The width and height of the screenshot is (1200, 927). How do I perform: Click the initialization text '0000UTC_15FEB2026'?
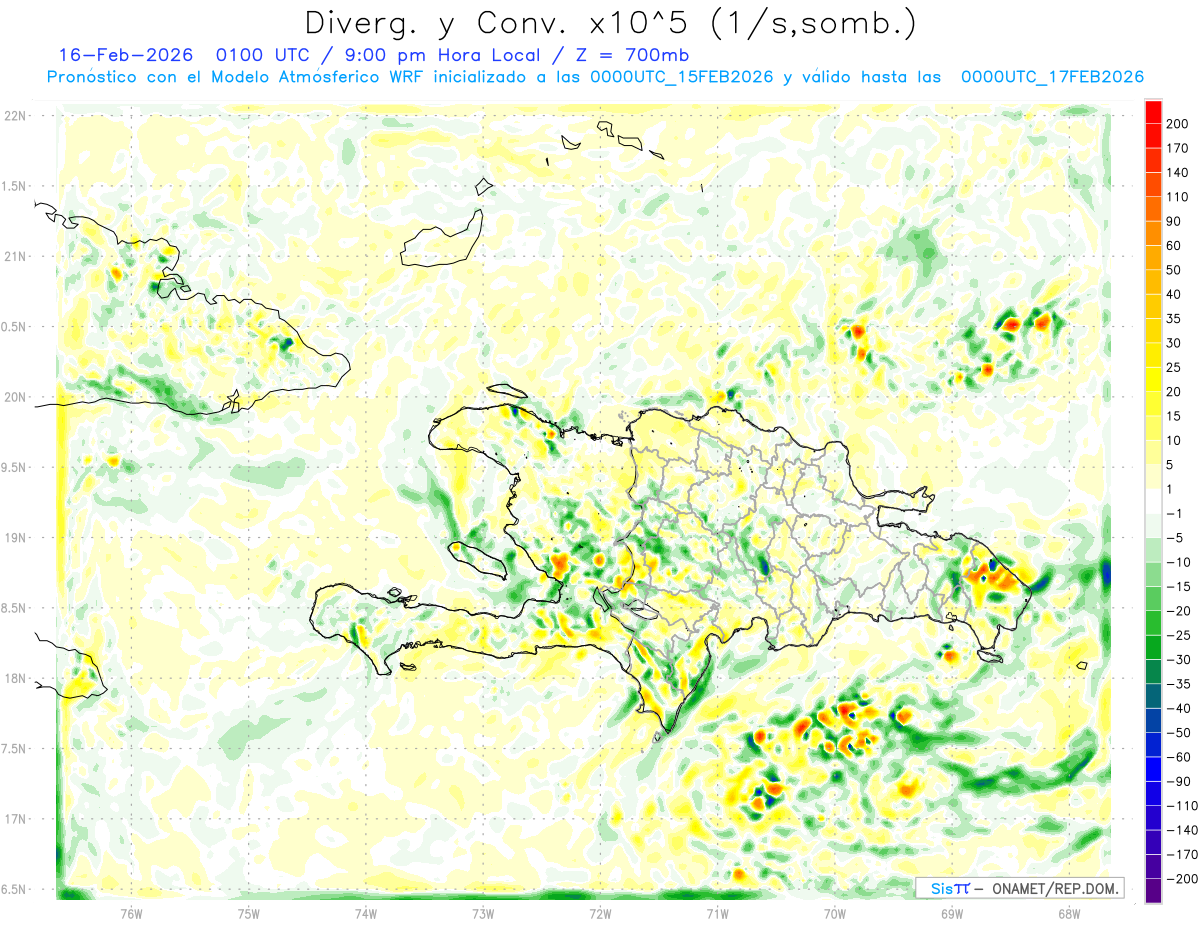682,77
